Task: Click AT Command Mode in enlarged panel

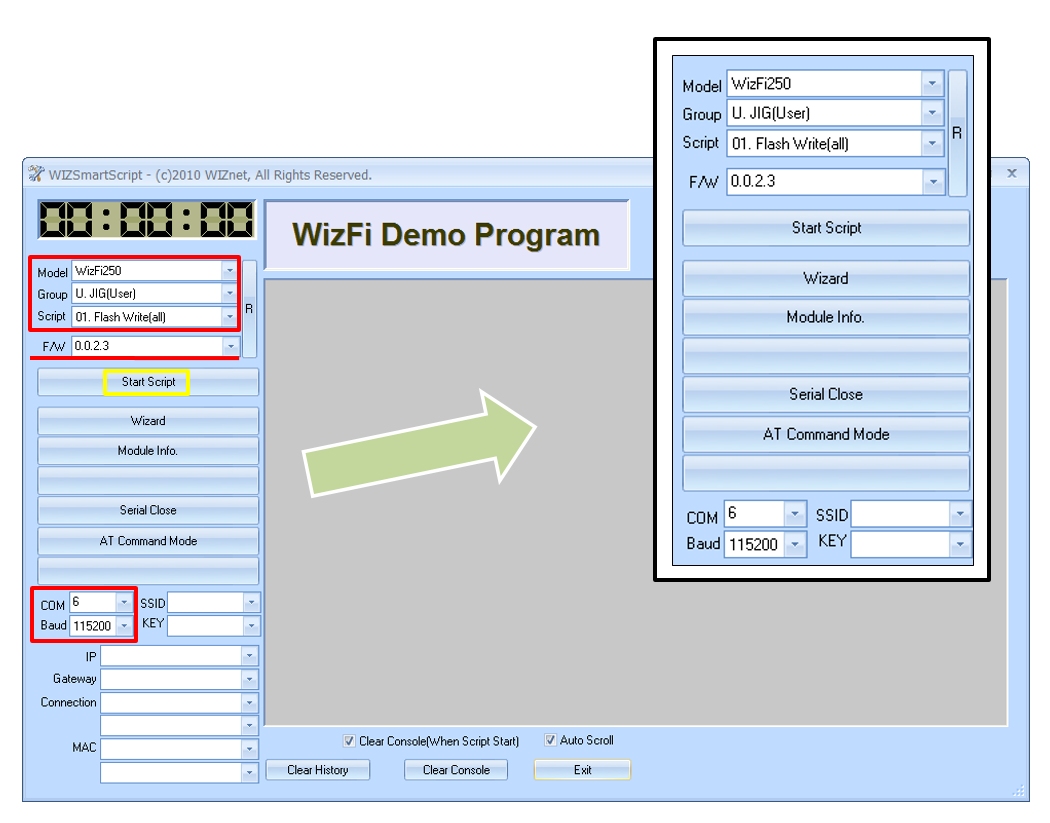Action: pos(826,435)
